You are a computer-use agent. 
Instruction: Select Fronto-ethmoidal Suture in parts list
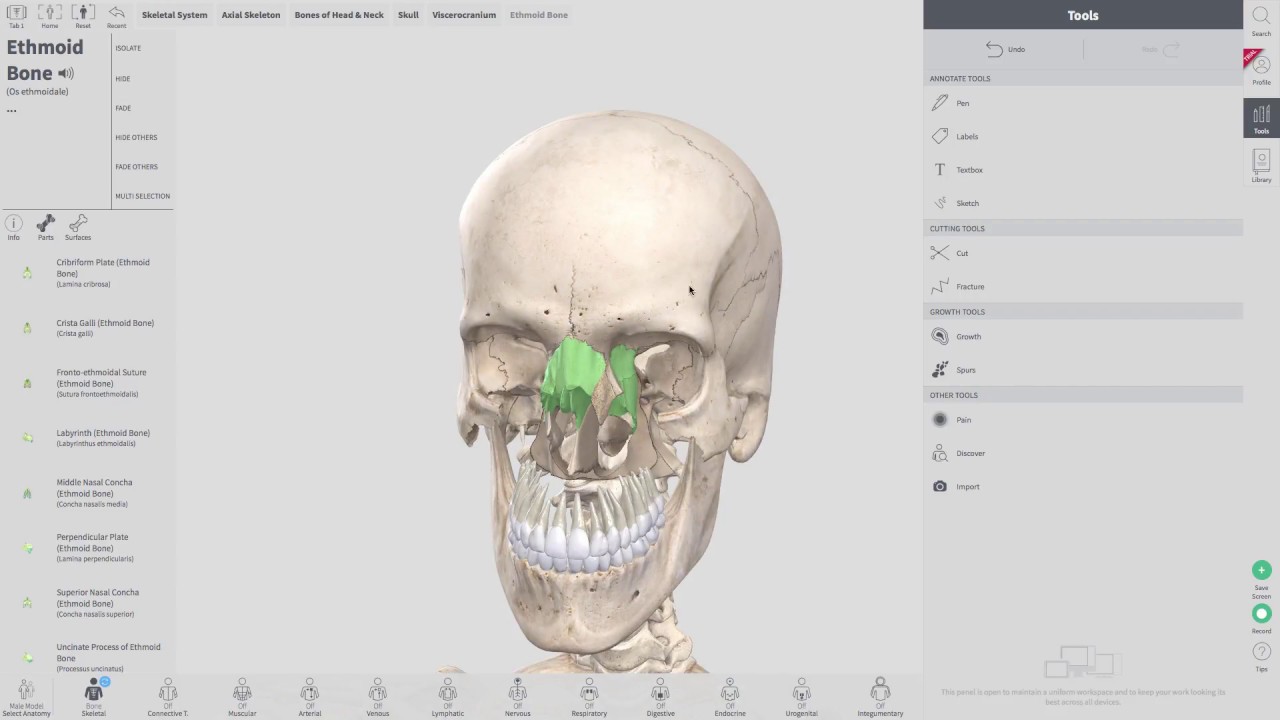coord(88,383)
